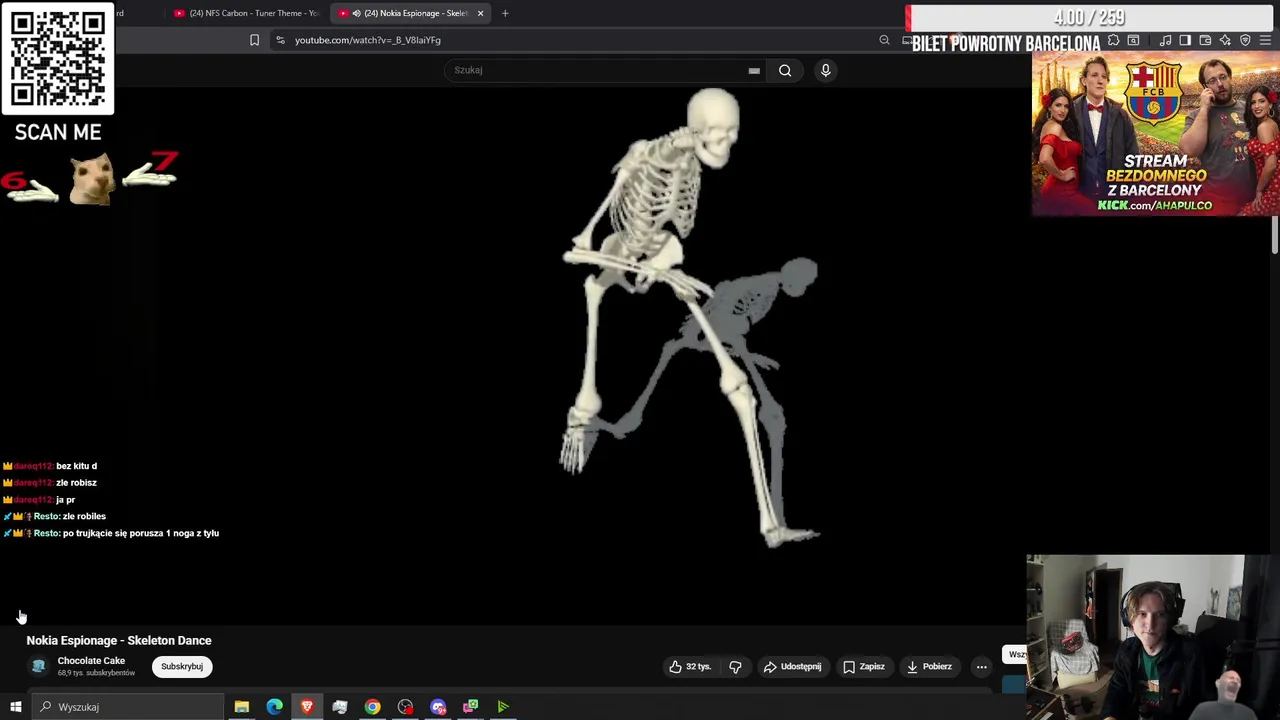Click the Resto chat message 'zle robiles'

tap(84, 516)
